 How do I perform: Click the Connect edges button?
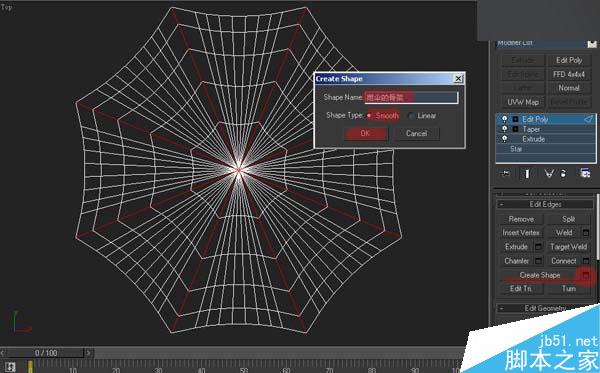[564, 261]
